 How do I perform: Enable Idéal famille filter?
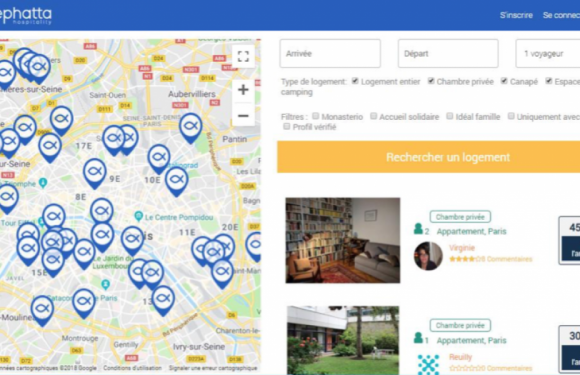tap(449, 116)
